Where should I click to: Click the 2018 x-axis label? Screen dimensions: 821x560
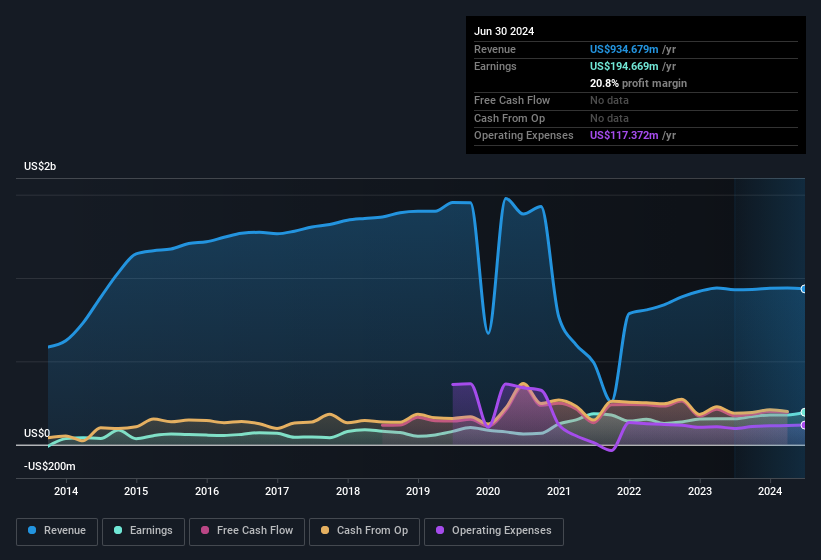click(348, 491)
